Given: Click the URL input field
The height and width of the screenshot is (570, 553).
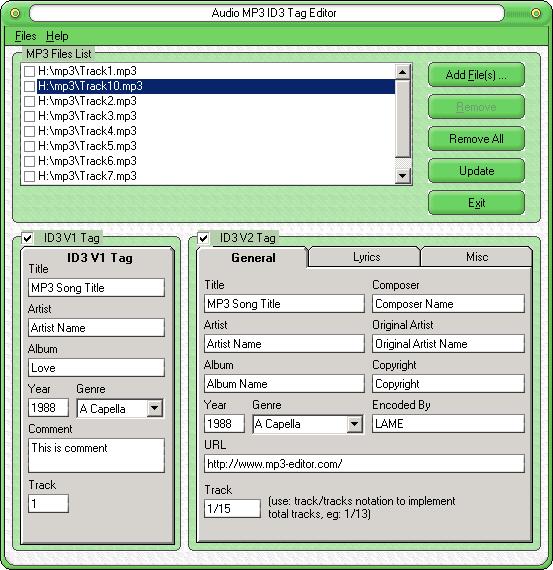Looking at the screenshot, I should coord(364,464).
